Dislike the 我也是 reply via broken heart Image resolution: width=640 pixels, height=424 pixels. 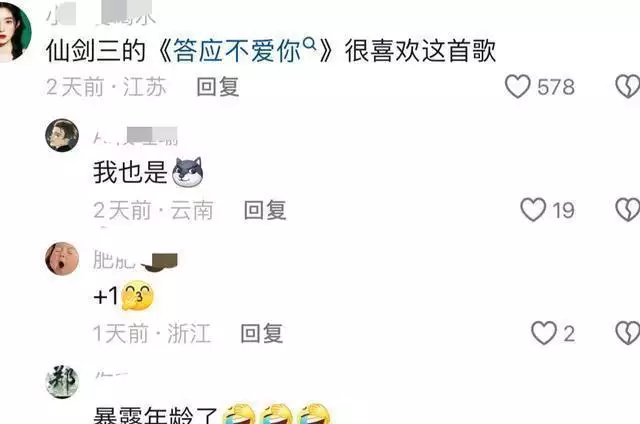tap(628, 210)
